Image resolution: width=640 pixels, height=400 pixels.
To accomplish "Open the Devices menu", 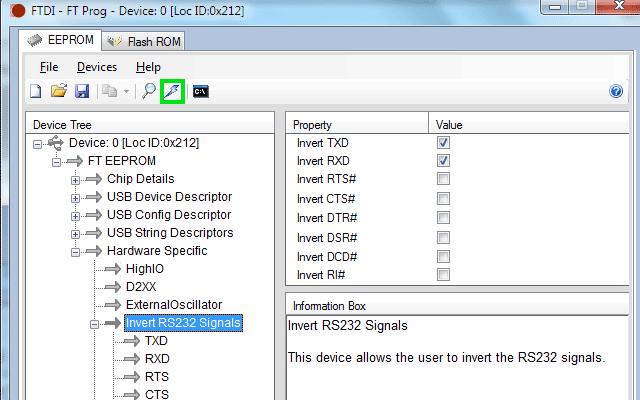I will [x=97, y=67].
